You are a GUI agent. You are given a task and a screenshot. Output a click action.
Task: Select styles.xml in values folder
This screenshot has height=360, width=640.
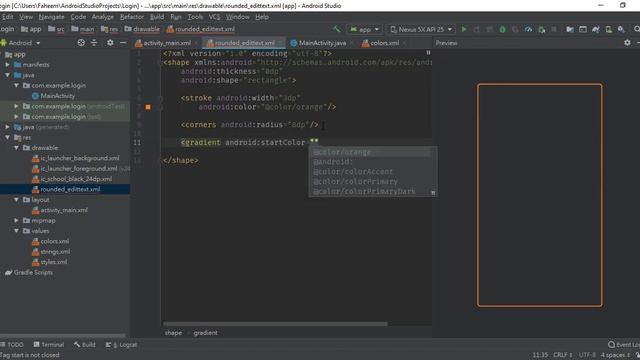tap(53, 262)
